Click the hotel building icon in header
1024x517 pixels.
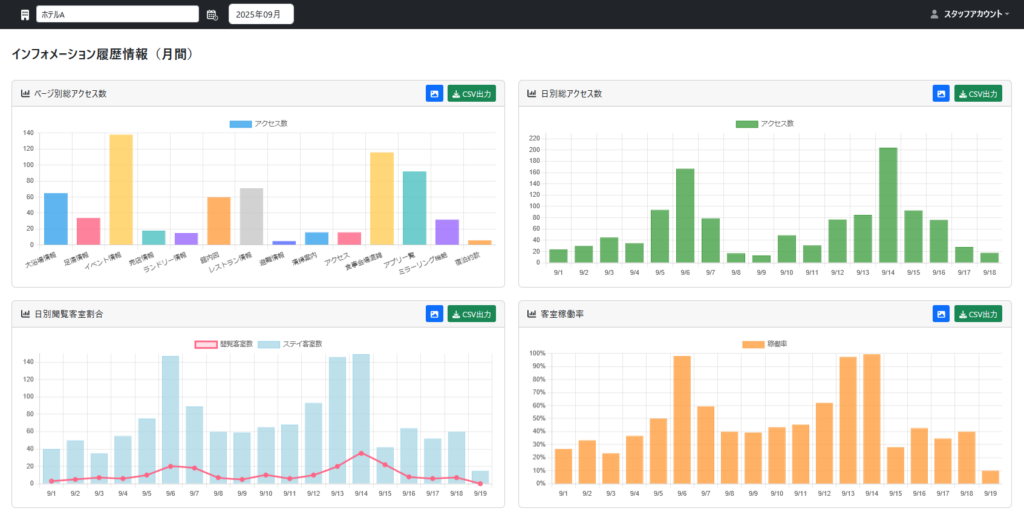click(x=25, y=14)
